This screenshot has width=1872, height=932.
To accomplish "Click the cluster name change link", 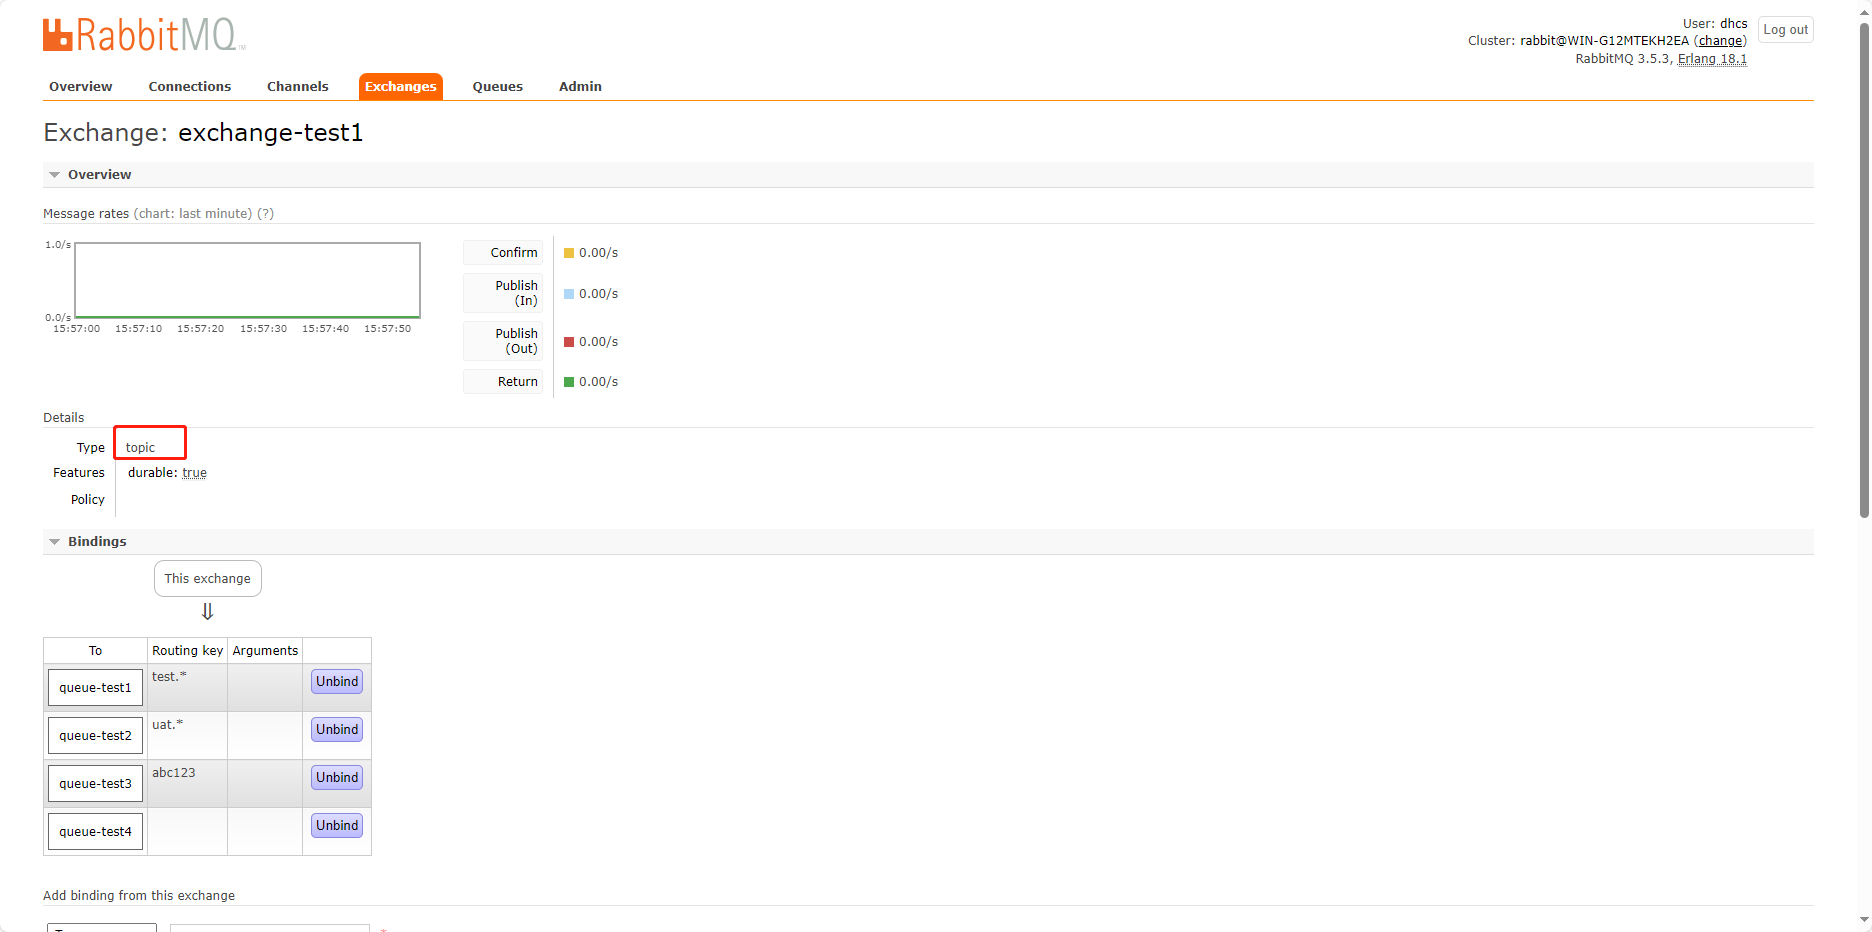I will (1720, 41).
